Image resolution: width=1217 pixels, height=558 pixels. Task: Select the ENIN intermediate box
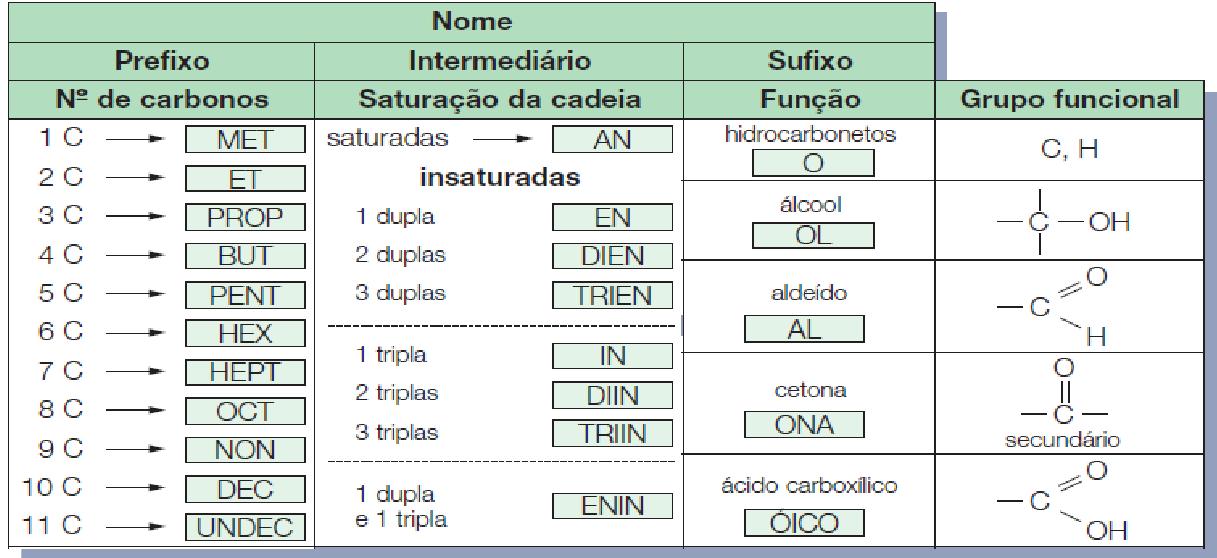click(x=612, y=508)
